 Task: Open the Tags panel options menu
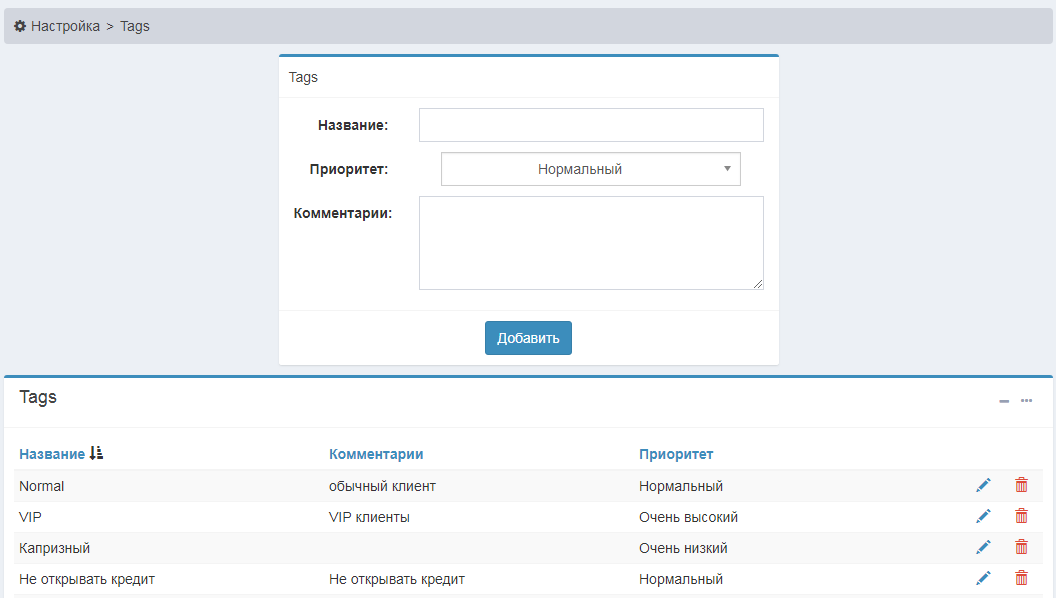(x=1026, y=401)
